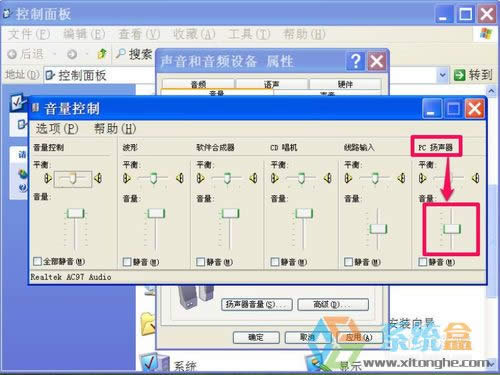Open 编辑(E) menu in Control Panel
This screenshot has height=375, width=500.
pos(84,34)
